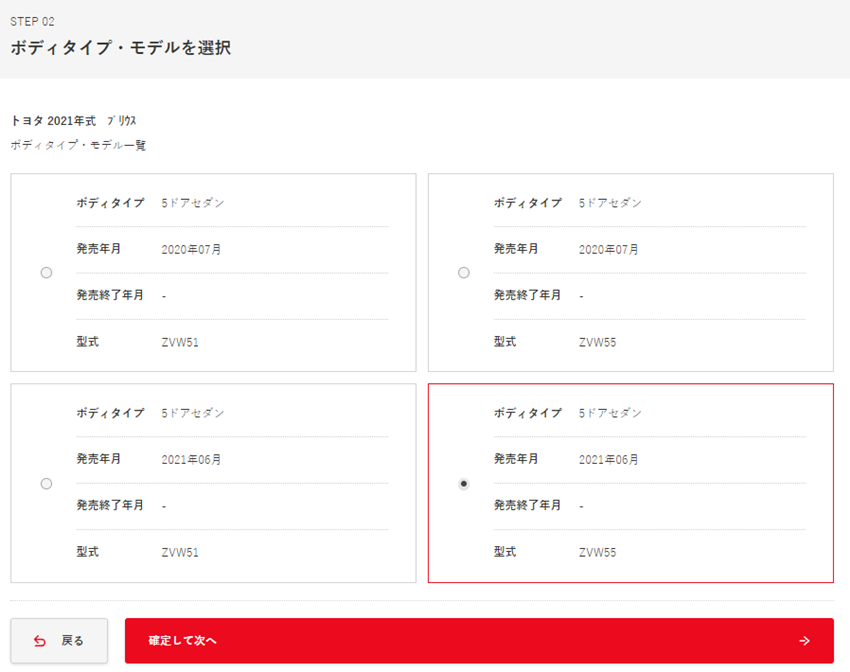The width and height of the screenshot is (850, 672).
Task: Click selected radio for 2021年06月 ZVW55
Action: coord(463,484)
